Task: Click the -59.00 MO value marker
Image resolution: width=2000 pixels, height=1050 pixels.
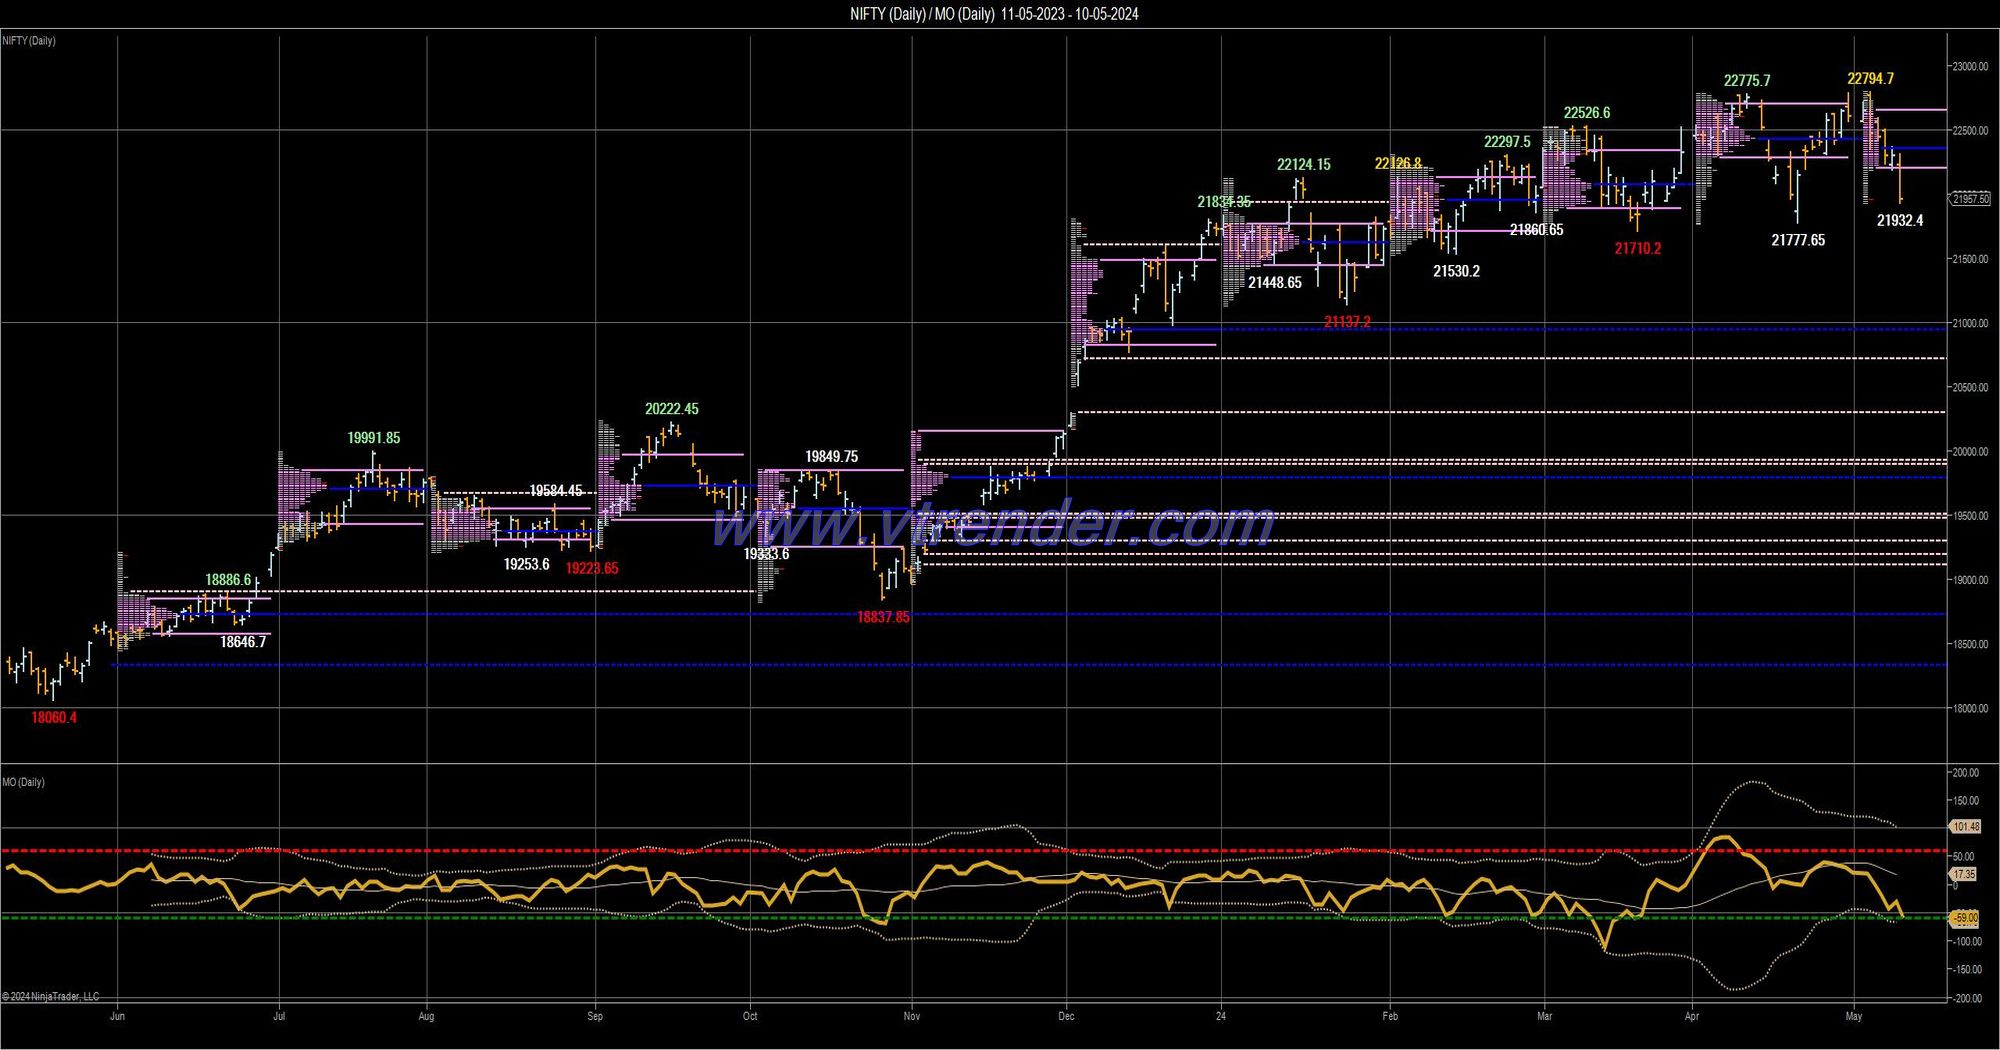Action: click(1964, 918)
